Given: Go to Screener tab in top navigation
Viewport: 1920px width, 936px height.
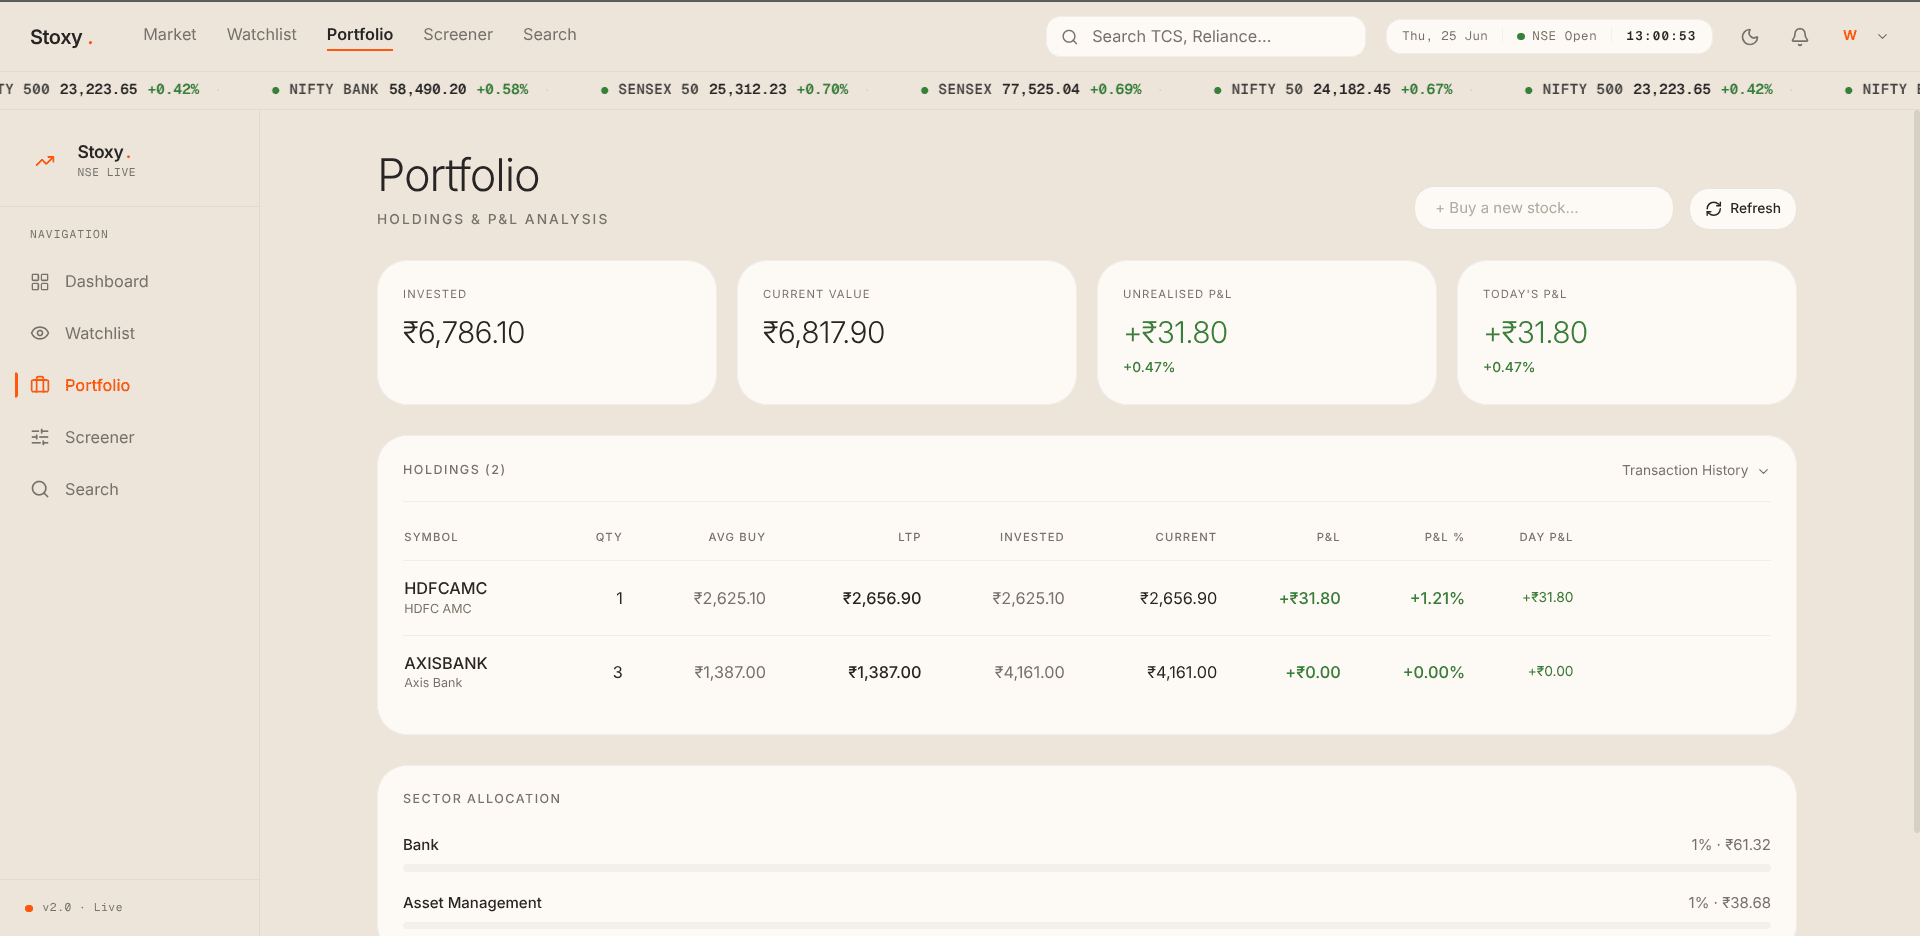Looking at the screenshot, I should (458, 35).
